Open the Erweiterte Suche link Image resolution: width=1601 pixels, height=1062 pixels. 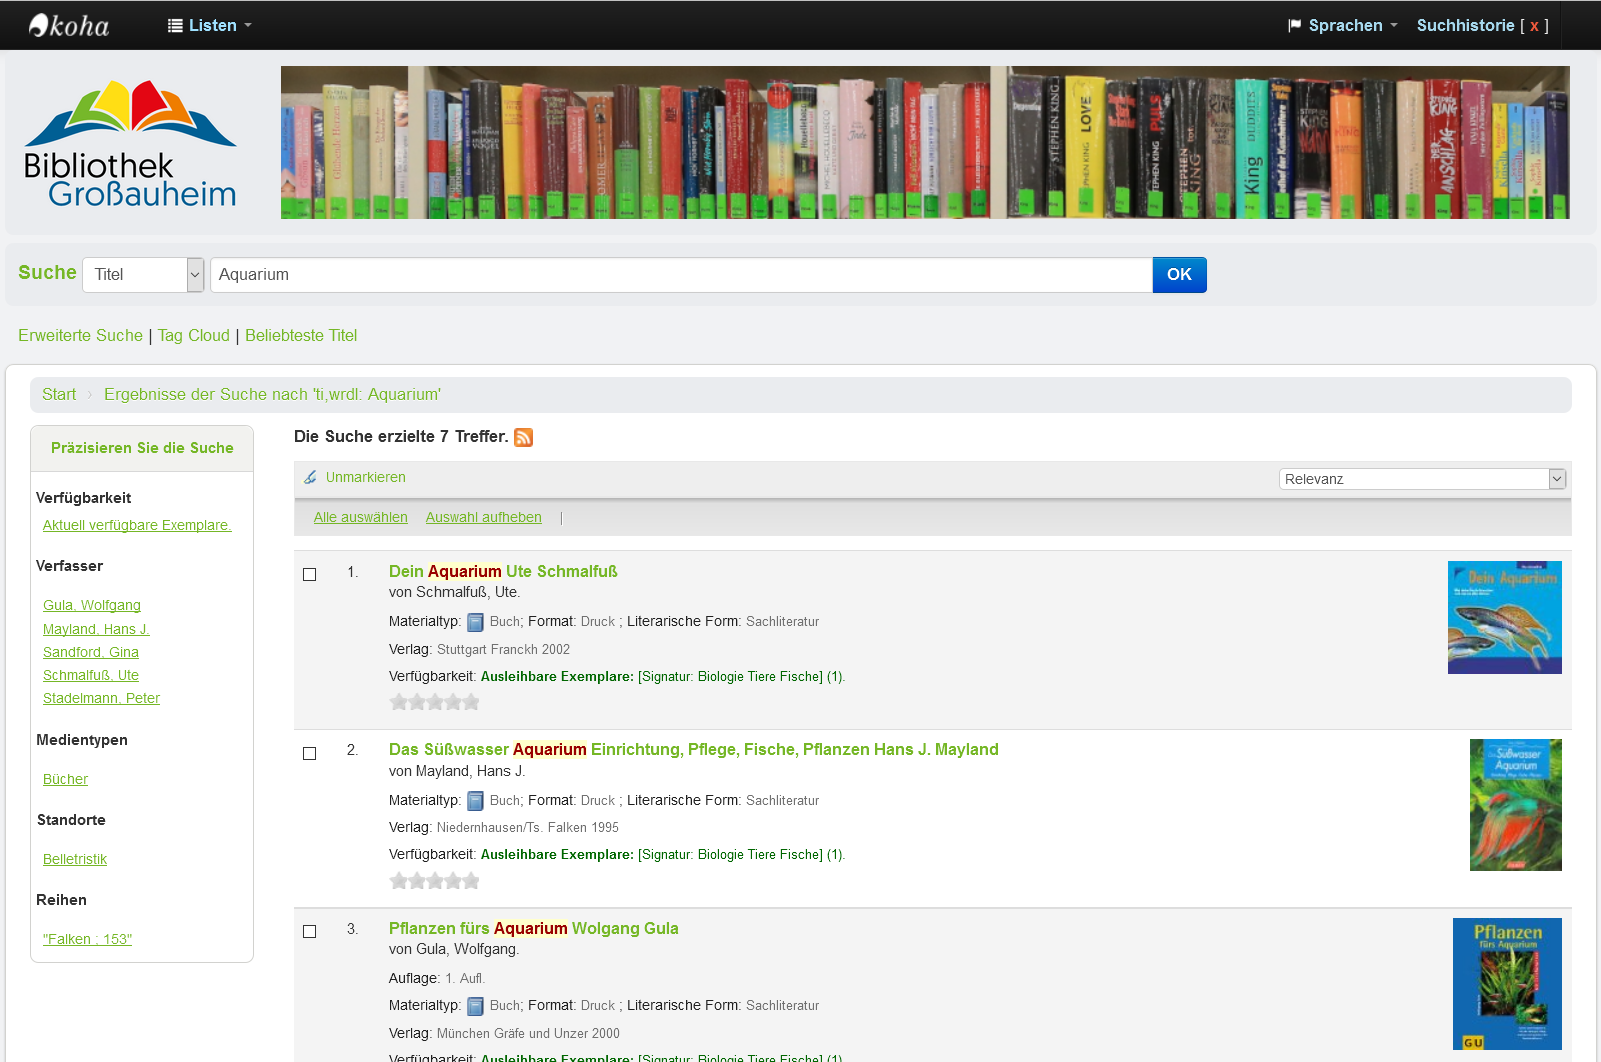point(80,336)
